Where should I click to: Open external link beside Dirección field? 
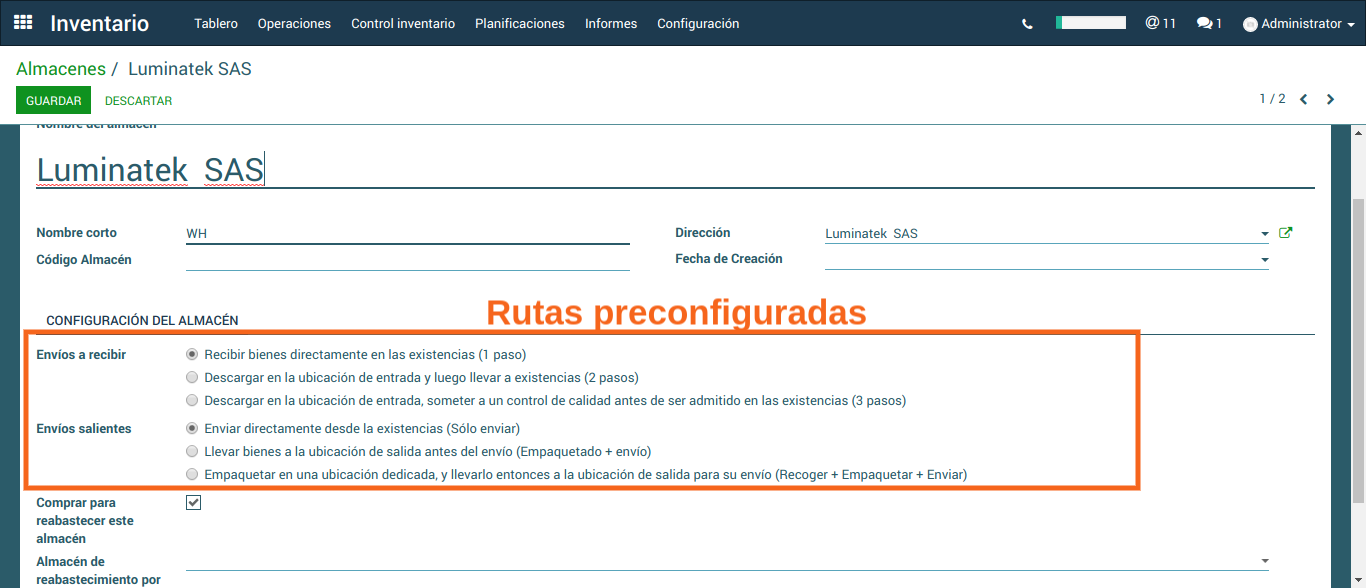(x=1286, y=233)
